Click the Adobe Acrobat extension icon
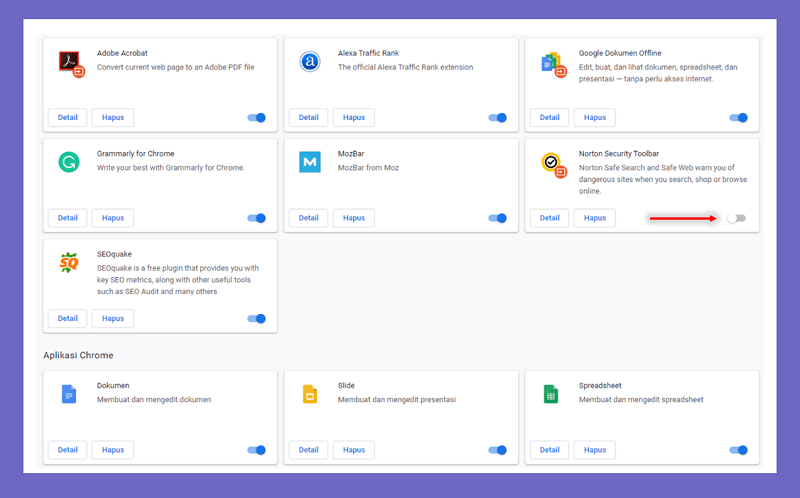The height and width of the screenshot is (498, 800). tap(71, 64)
